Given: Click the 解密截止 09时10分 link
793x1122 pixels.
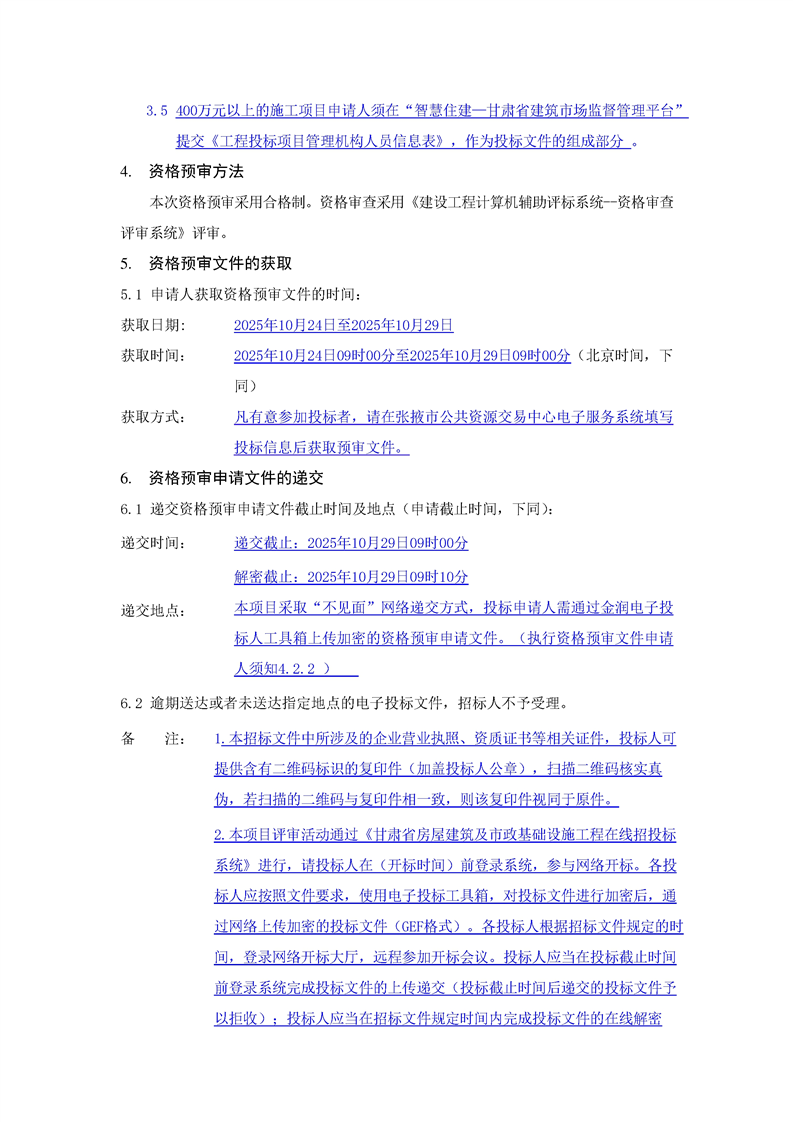Looking at the screenshot, I should 351,577.
